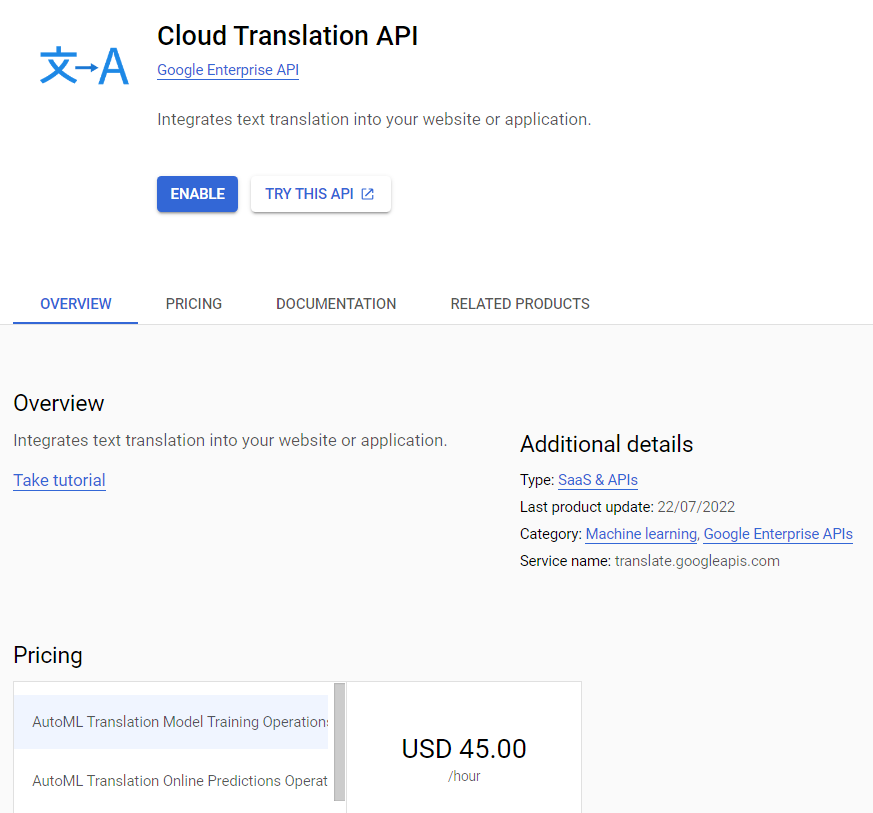Open the Machine learning category link
The height and width of the screenshot is (813, 873).
point(641,534)
